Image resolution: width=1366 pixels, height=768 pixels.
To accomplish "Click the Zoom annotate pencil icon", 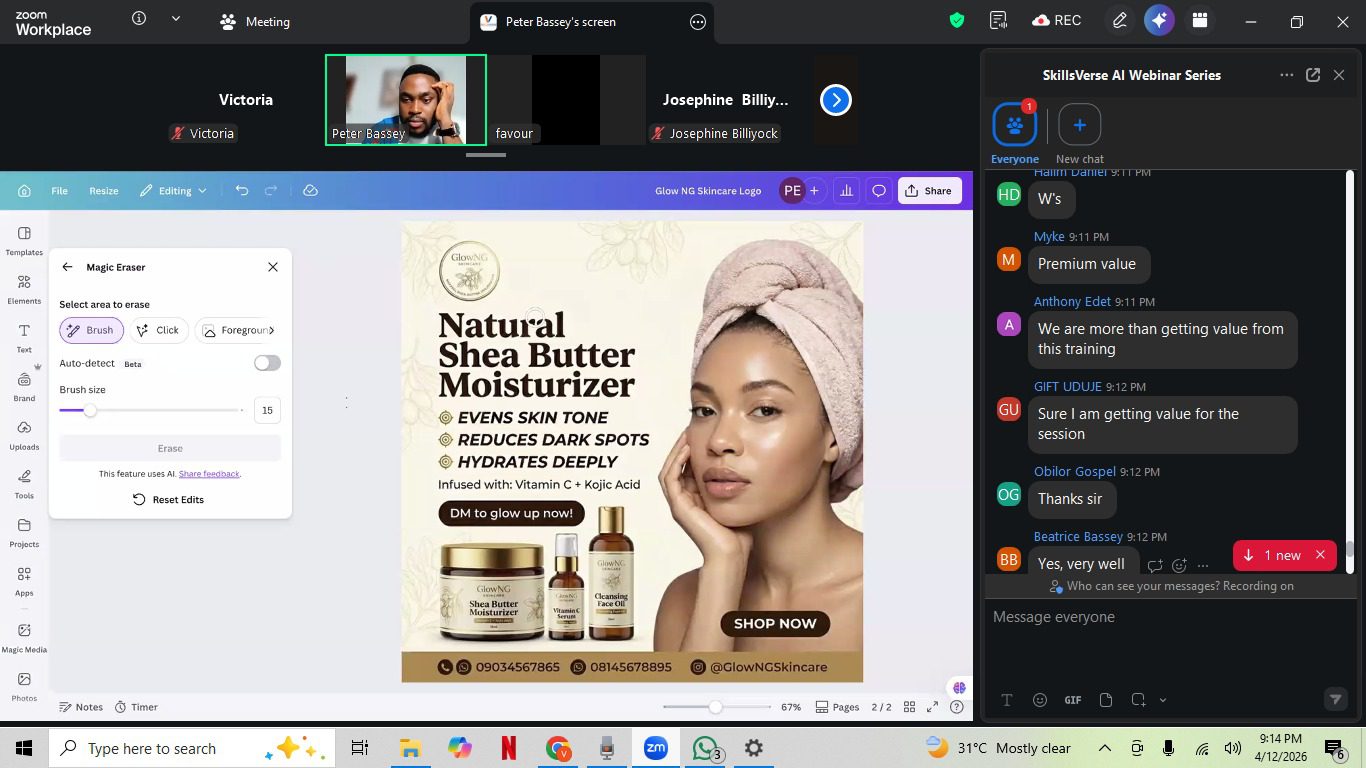I will [1119, 21].
